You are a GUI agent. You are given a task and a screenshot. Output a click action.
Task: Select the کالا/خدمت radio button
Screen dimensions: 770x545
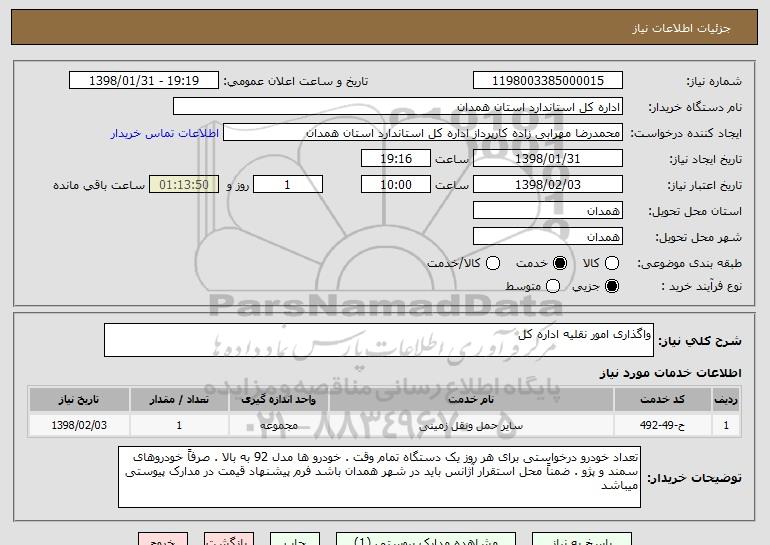(493, 263)
